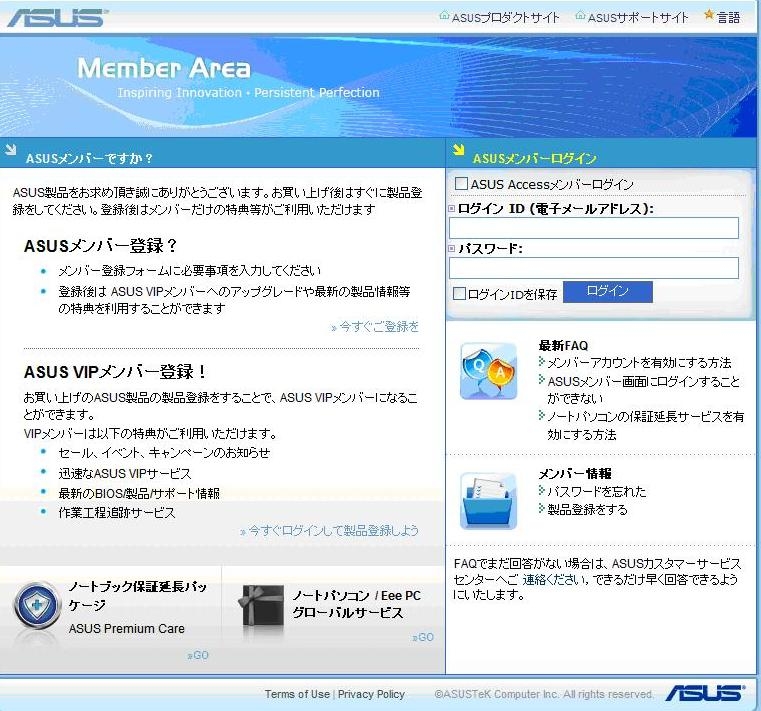Click the Member Area banner title
Image resolution: width=761 pixels, height=711 pixels.
click(x=164, y=68)
